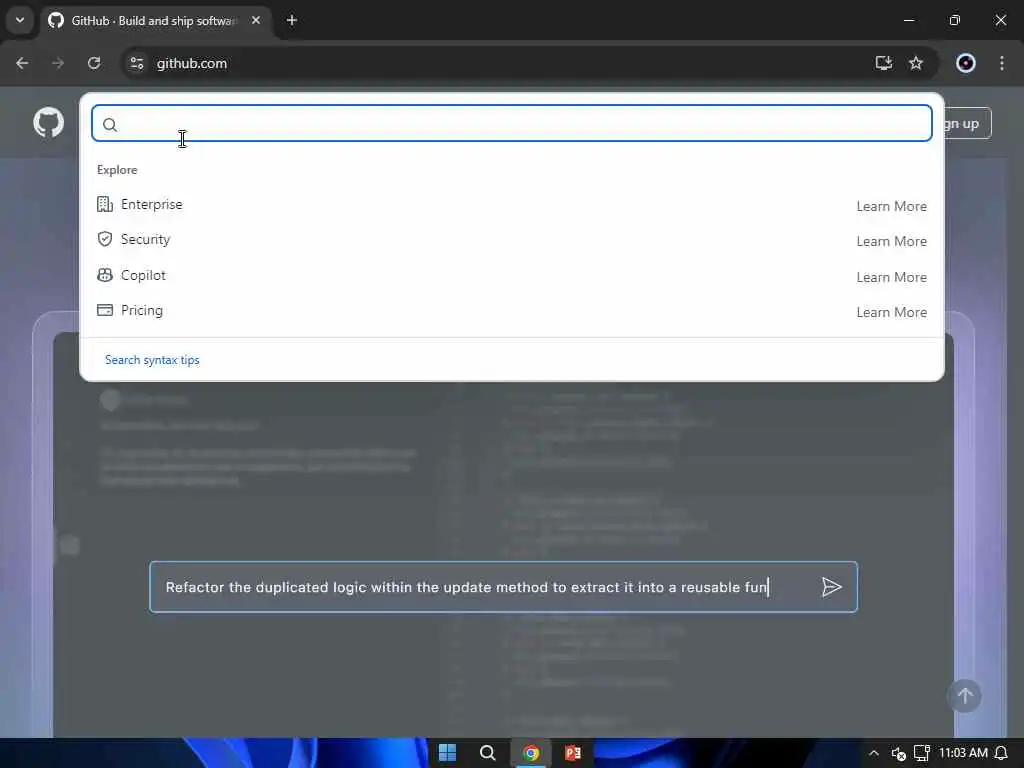1024x768 pixels.
Task: Open the tab search dropdown arrow
Action: click(x=20, y=21)
